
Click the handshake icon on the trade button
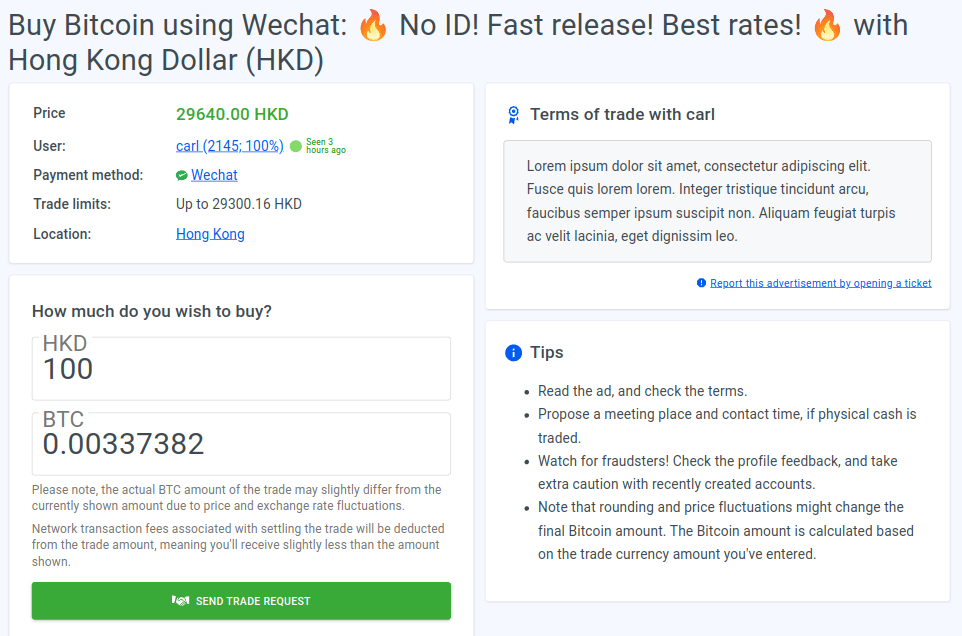click(180, 600)
